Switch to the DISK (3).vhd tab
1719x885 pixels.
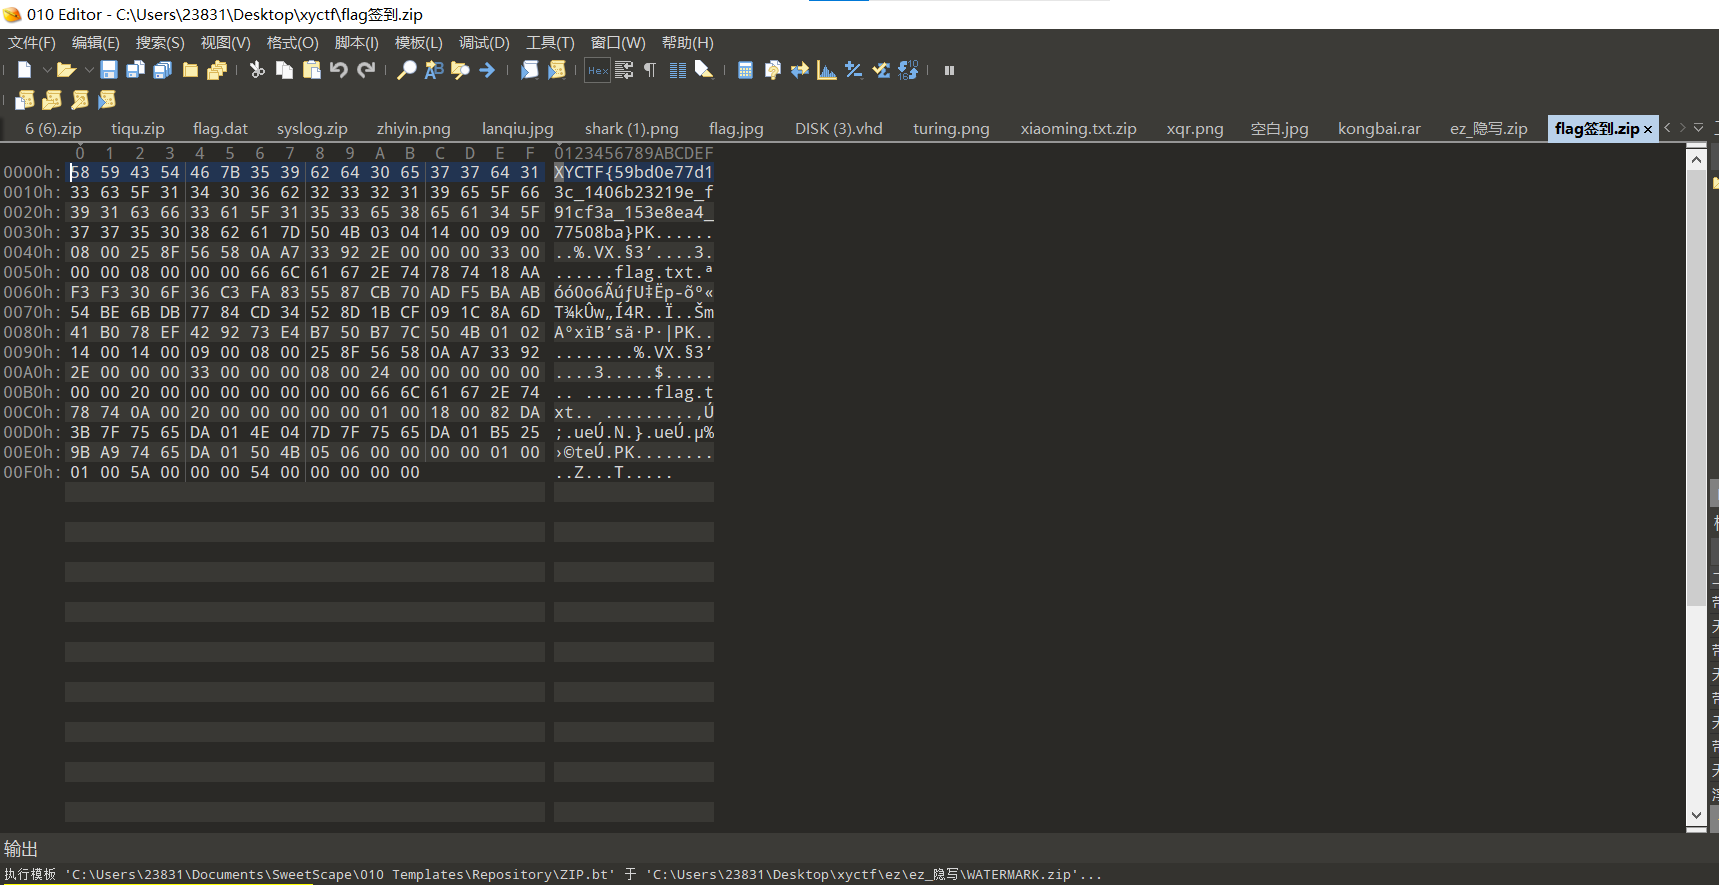(x=838, y=129)
